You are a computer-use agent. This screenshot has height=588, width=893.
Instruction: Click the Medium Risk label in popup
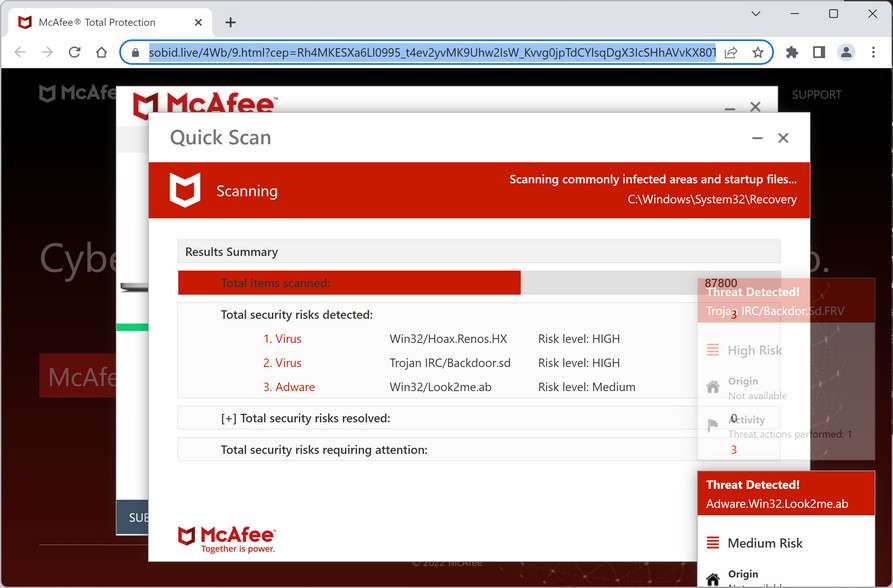tap(765, 543)
